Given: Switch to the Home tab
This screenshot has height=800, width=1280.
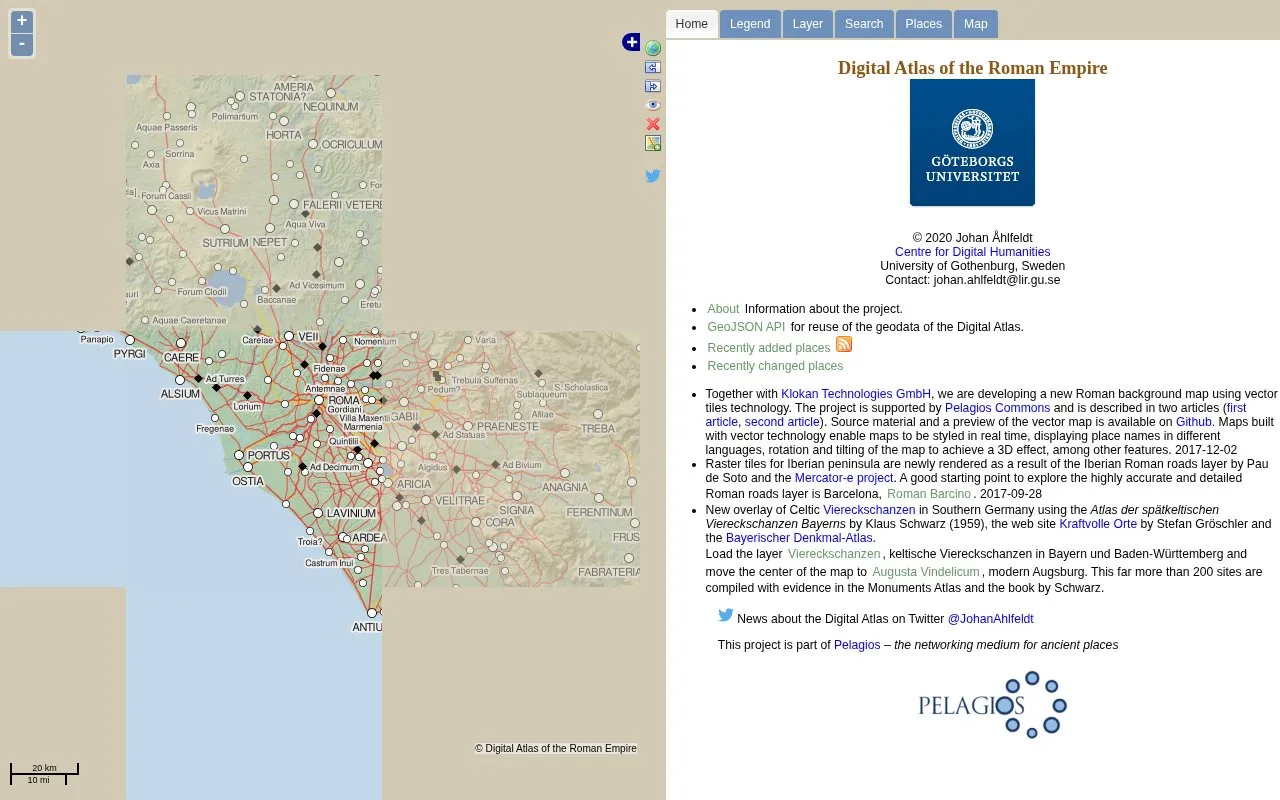Looking at the screenshot, I should pos(692,24).
